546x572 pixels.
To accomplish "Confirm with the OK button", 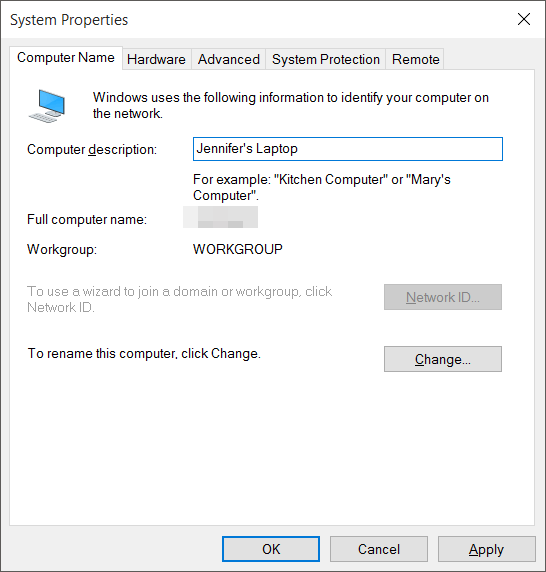I will pyautogui.click(x=271, y=549).
